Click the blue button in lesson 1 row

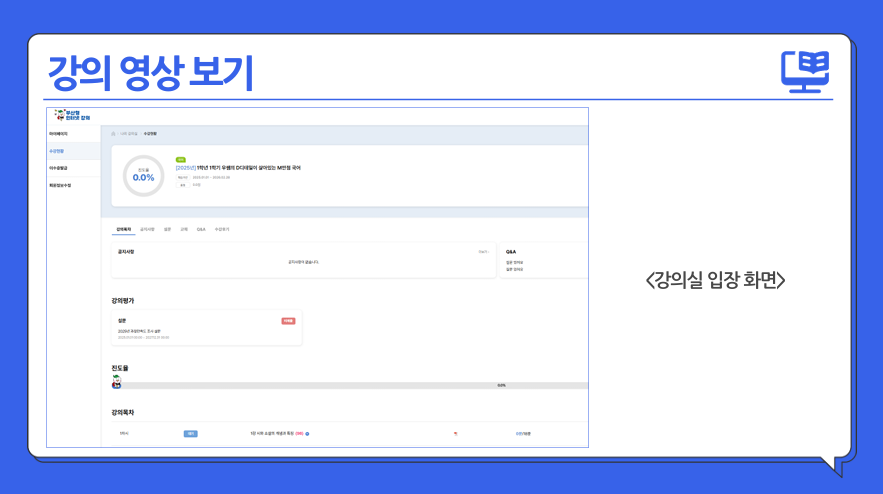pos(191,434)
